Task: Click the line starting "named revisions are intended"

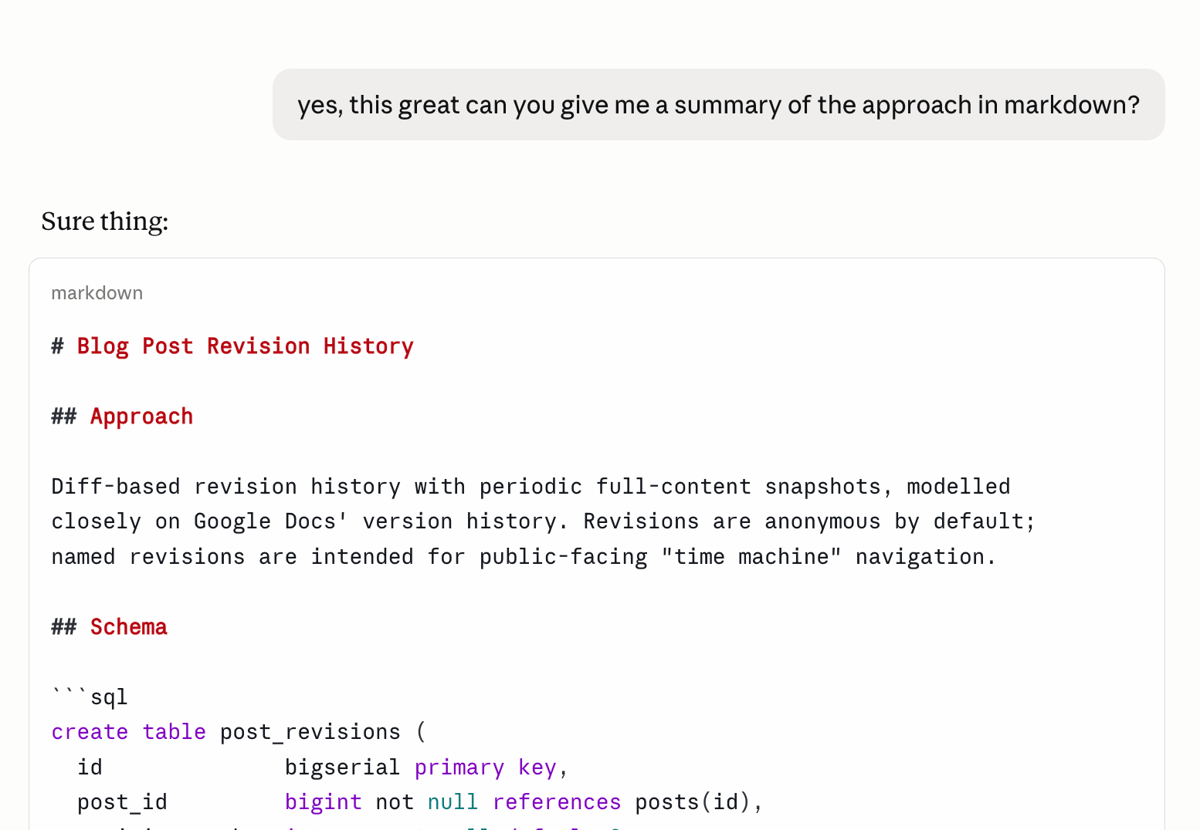Action: click(x=524, y=556)
